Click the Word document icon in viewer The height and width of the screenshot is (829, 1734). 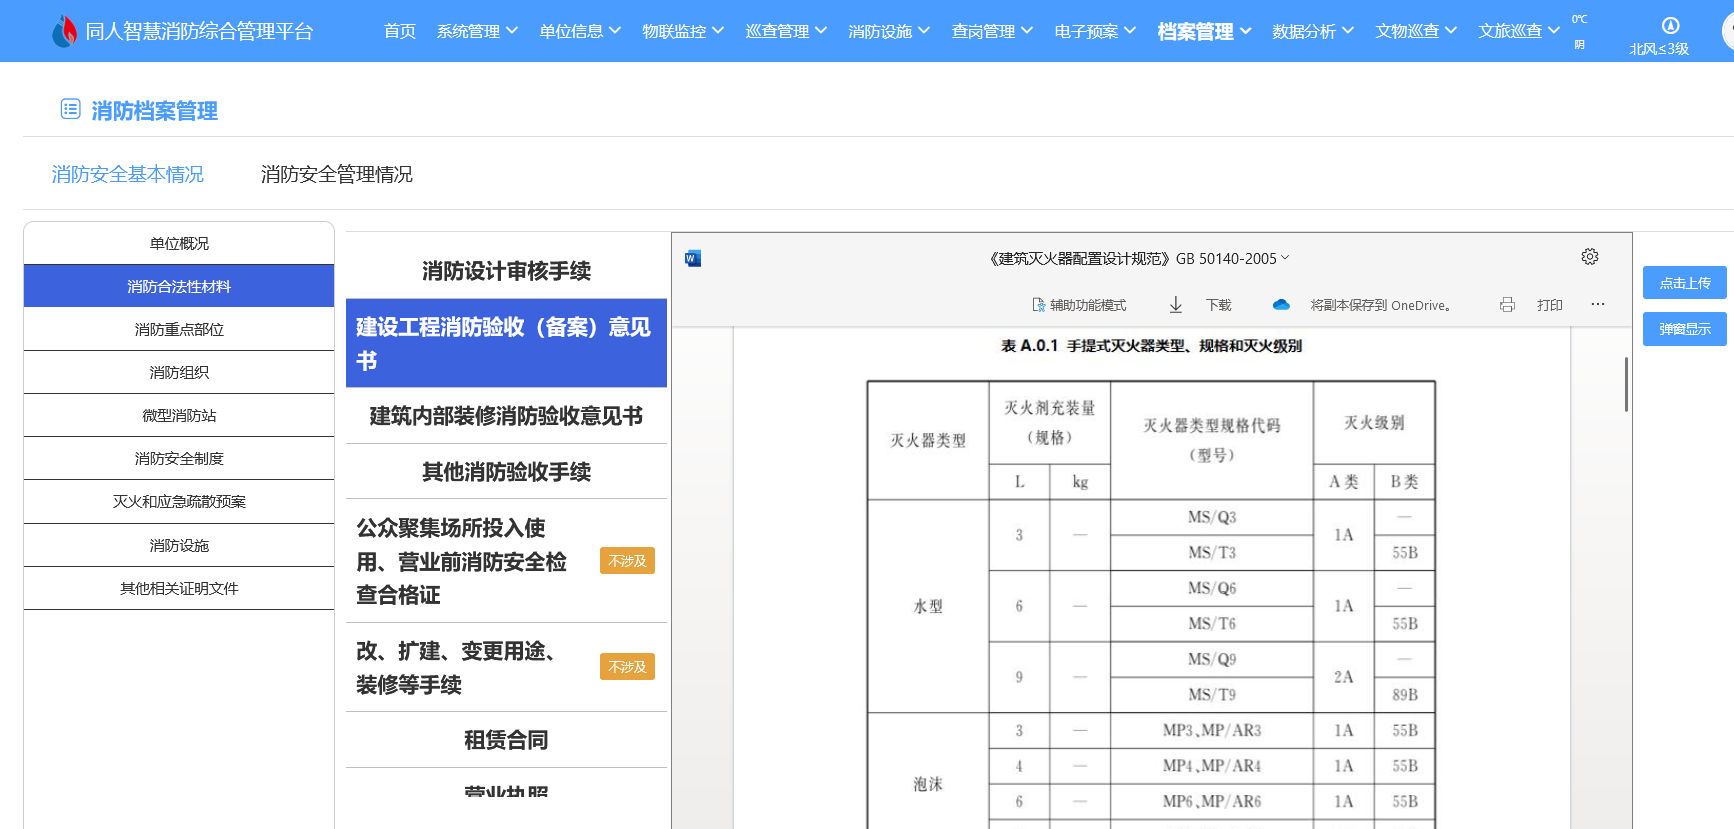(x=692, y=259)
